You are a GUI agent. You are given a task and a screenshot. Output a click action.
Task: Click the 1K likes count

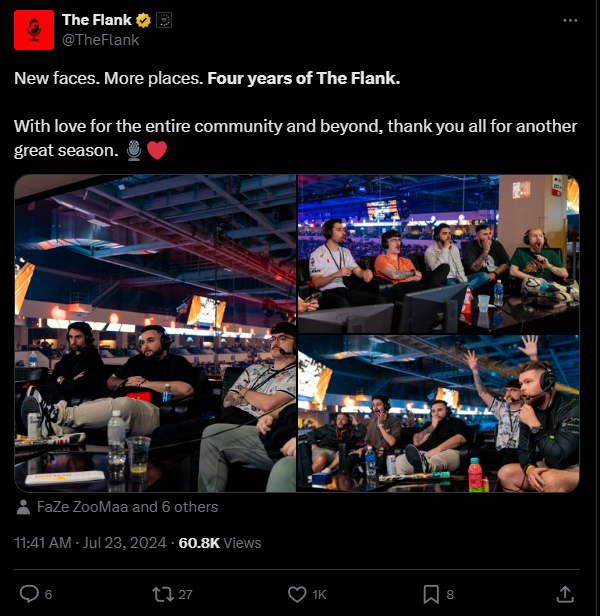pyautogui.click(x=319, y=594)
